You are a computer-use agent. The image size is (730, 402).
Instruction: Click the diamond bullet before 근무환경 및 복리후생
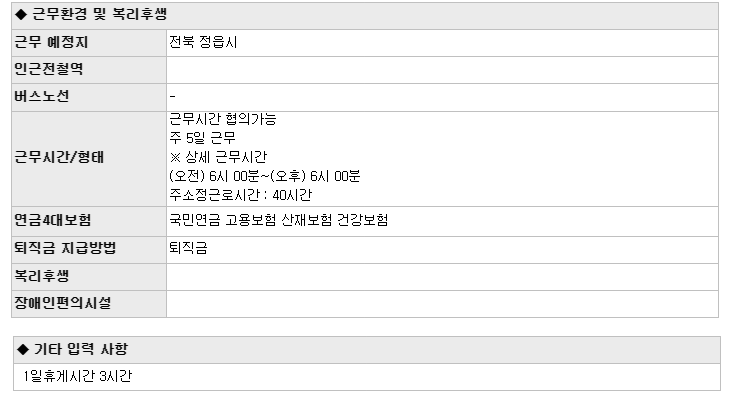(21, 14)
